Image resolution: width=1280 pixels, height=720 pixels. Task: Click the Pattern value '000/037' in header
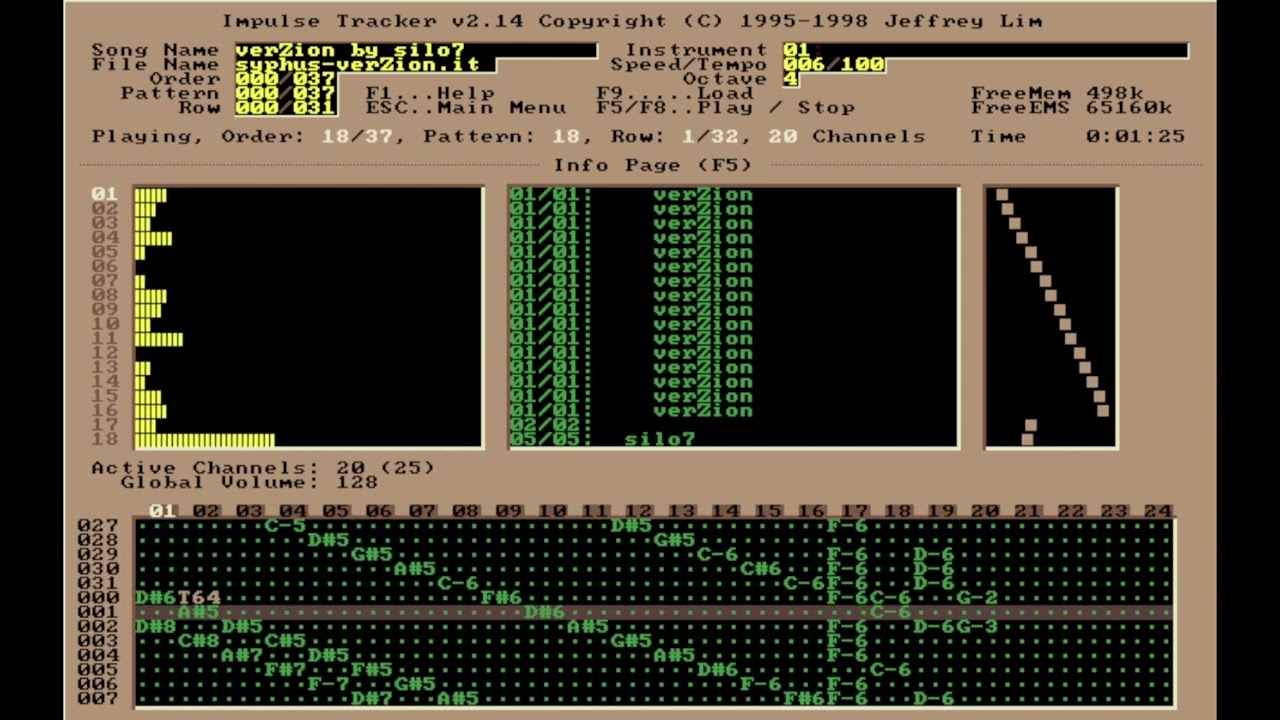[x=285, y=93]
